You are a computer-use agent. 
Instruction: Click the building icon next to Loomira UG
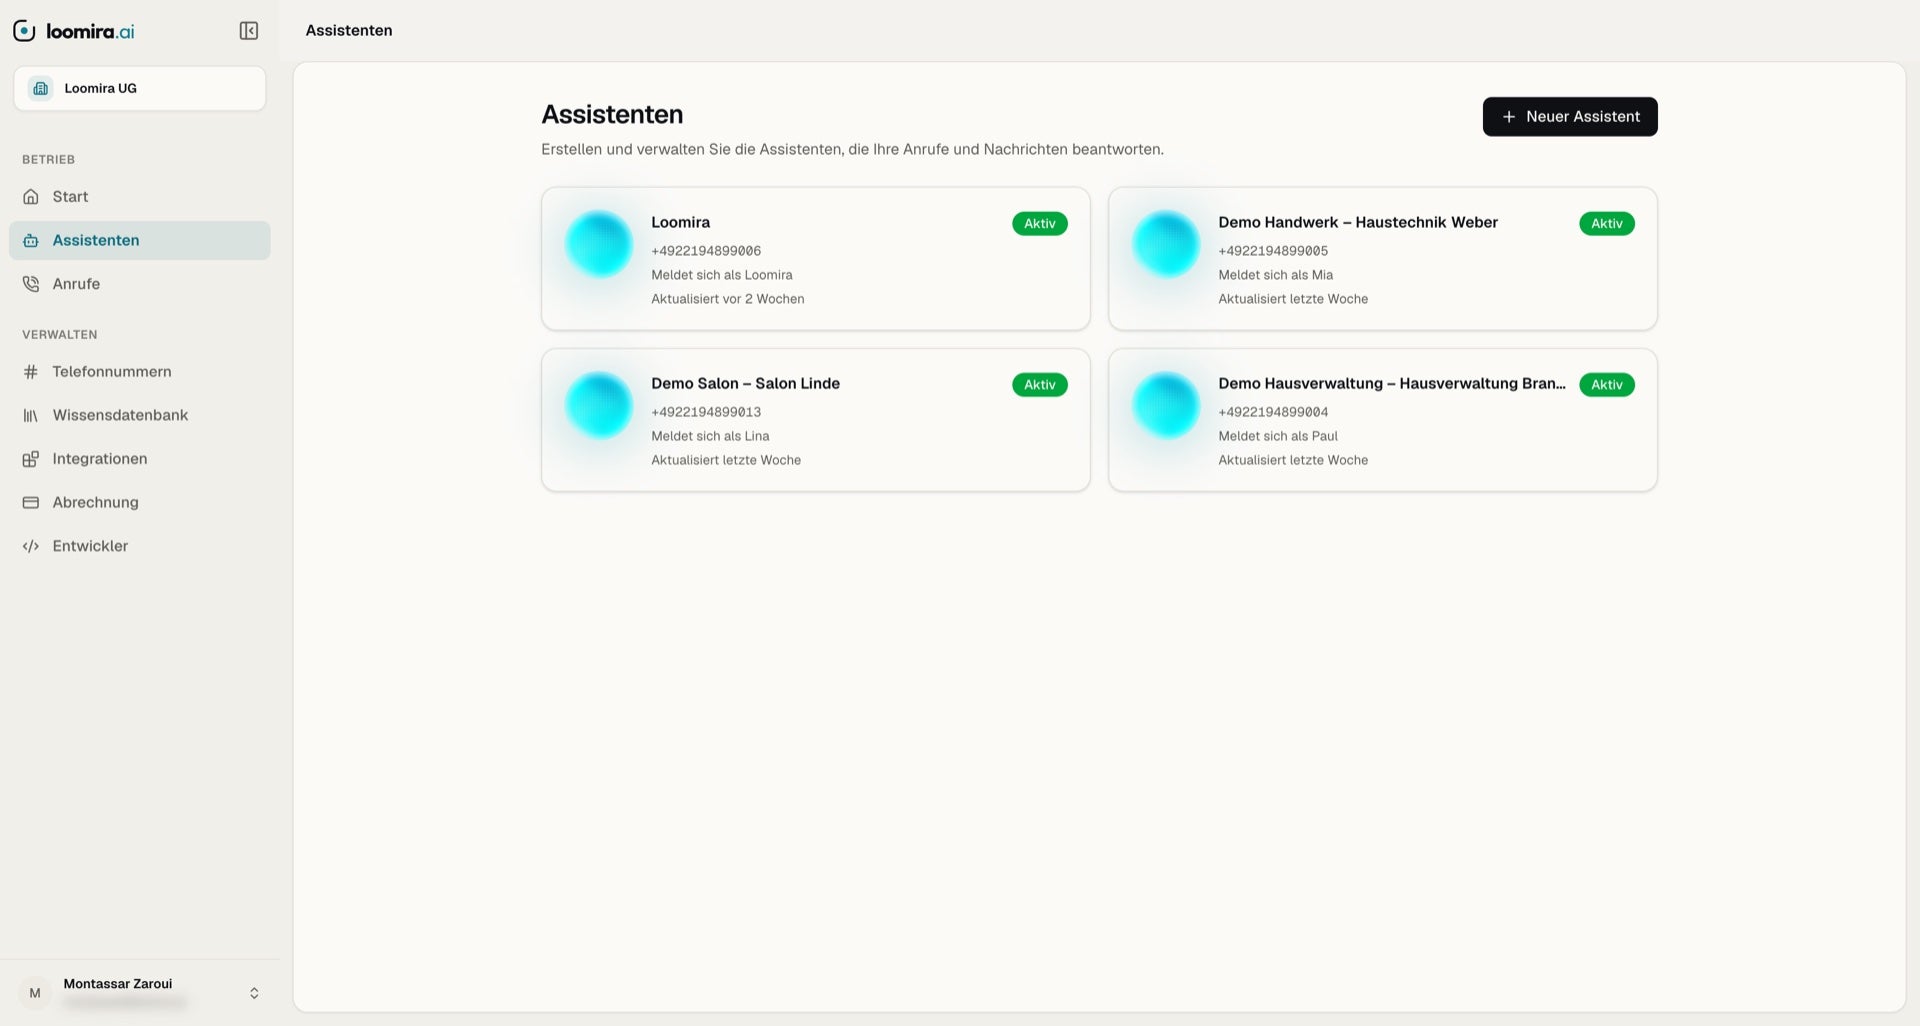tap(41, 88)
